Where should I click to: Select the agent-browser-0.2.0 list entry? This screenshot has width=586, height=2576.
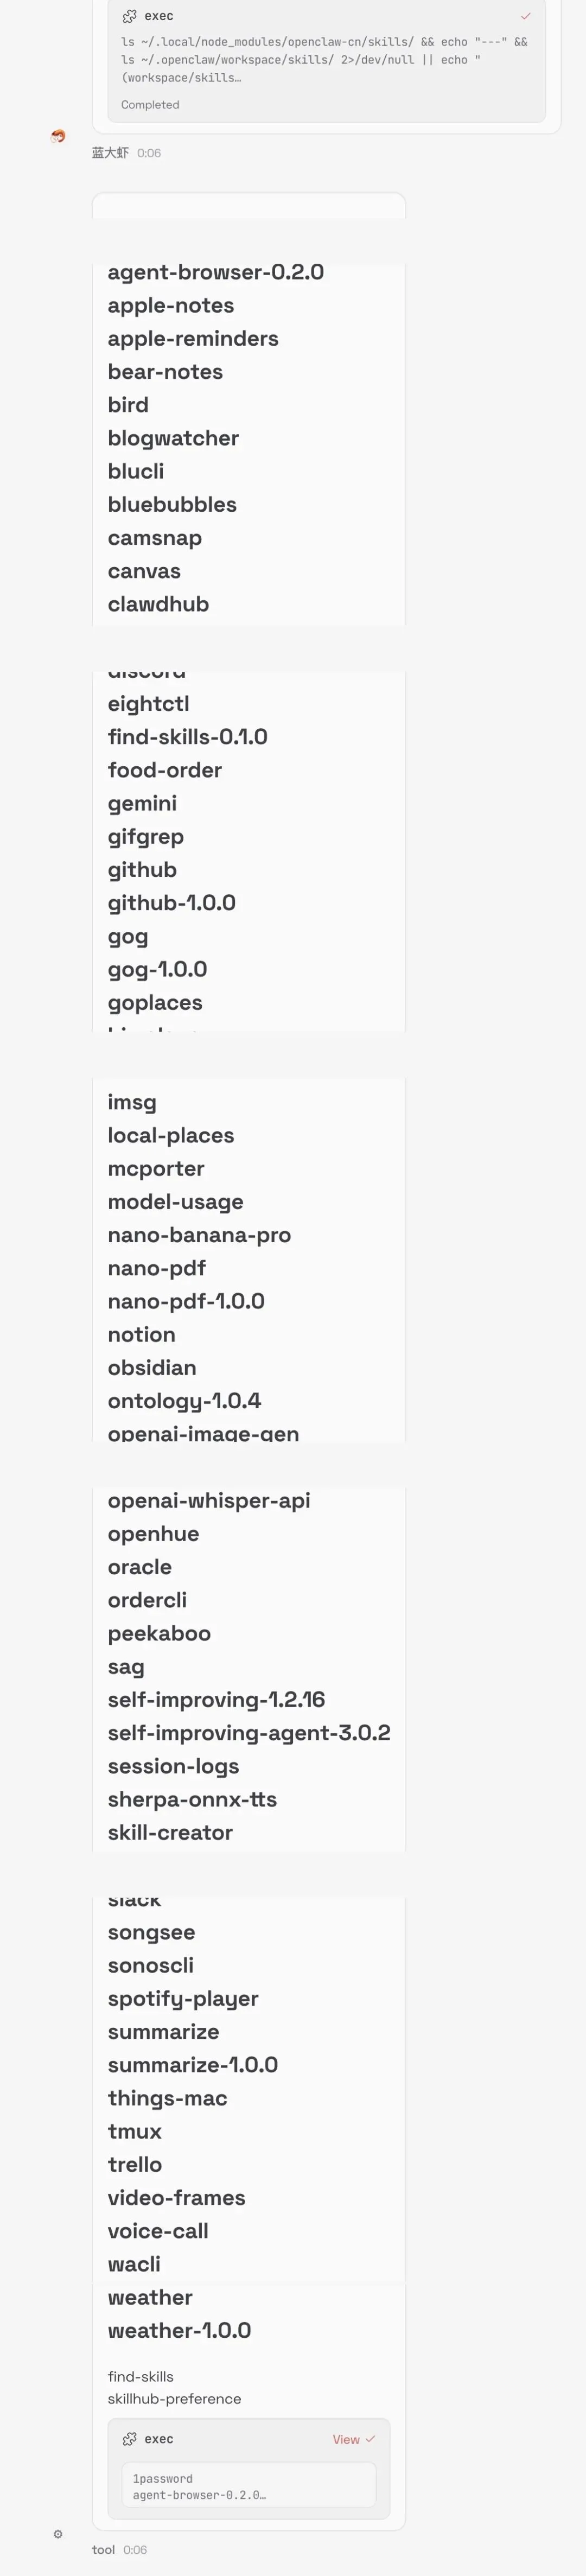coord(215,272)
